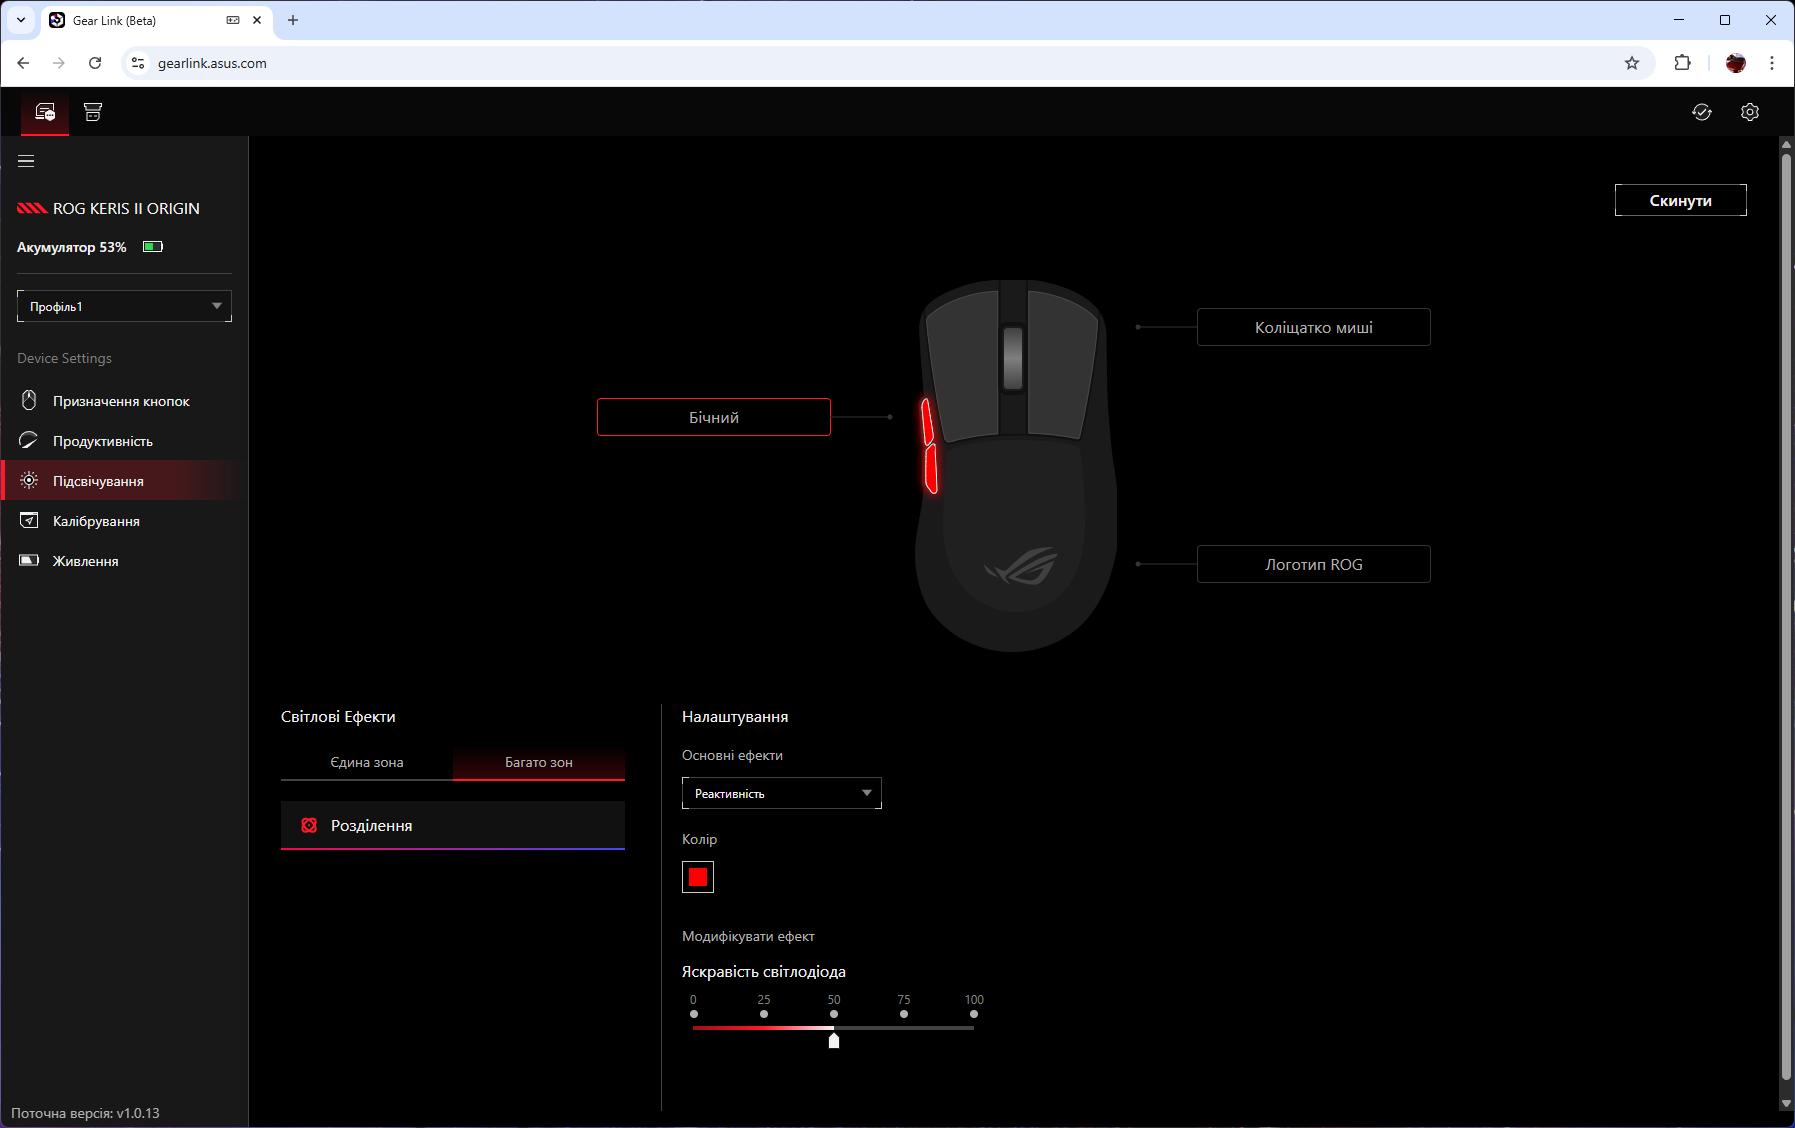This screenshot has height=1128, width=1795.
Task: Click the Device Settings heading
Action: pyautogui.click(x=64, y=358)
